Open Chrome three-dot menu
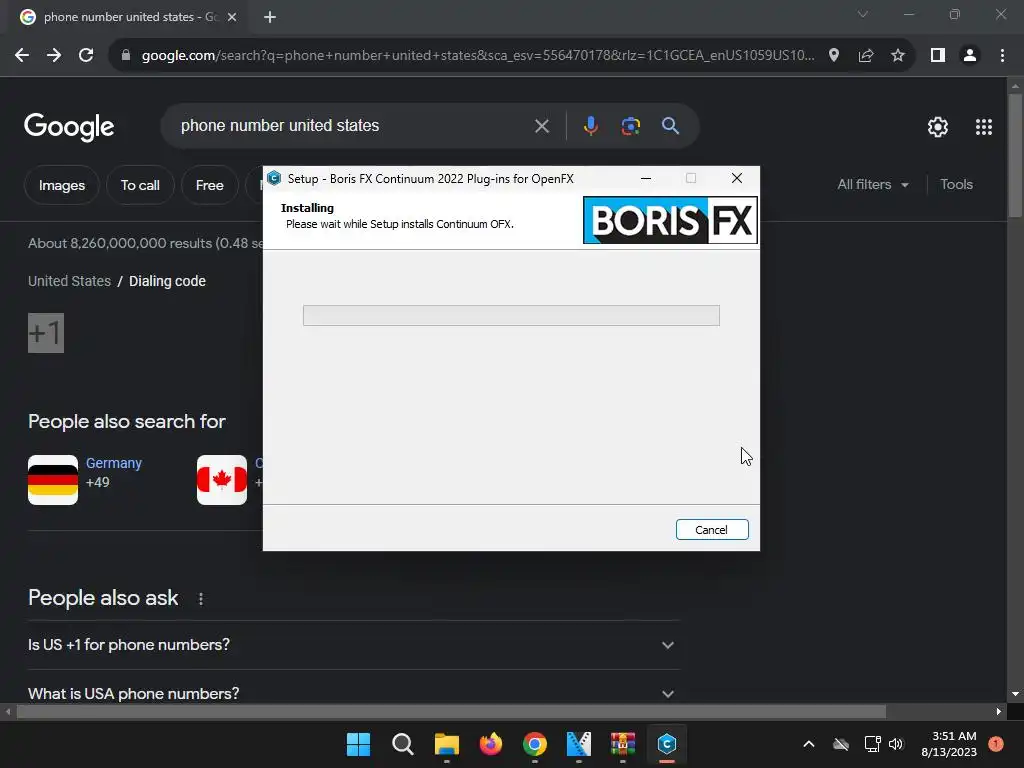Screen dimensions: 1024x768 1002,56
